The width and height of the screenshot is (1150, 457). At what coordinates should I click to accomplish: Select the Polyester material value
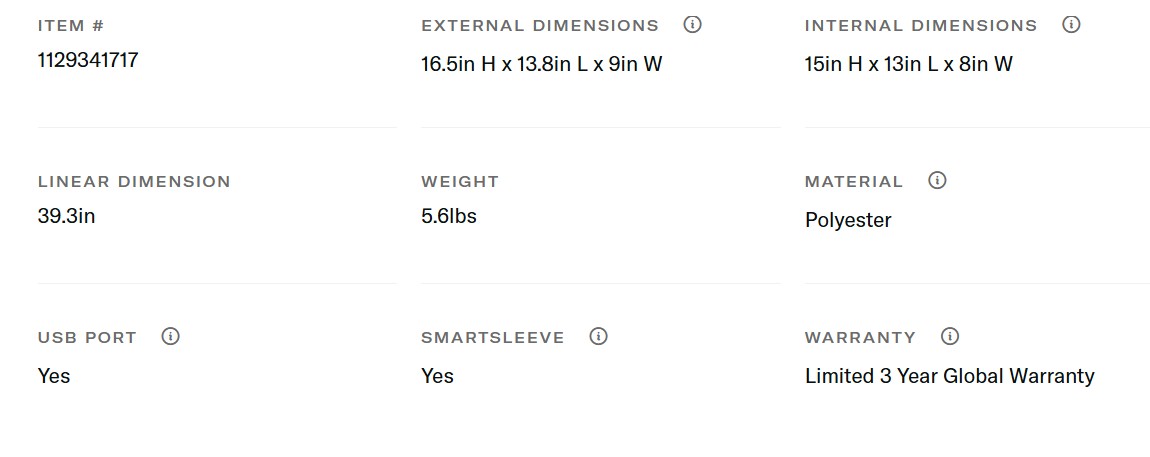(x=848, y=220)
